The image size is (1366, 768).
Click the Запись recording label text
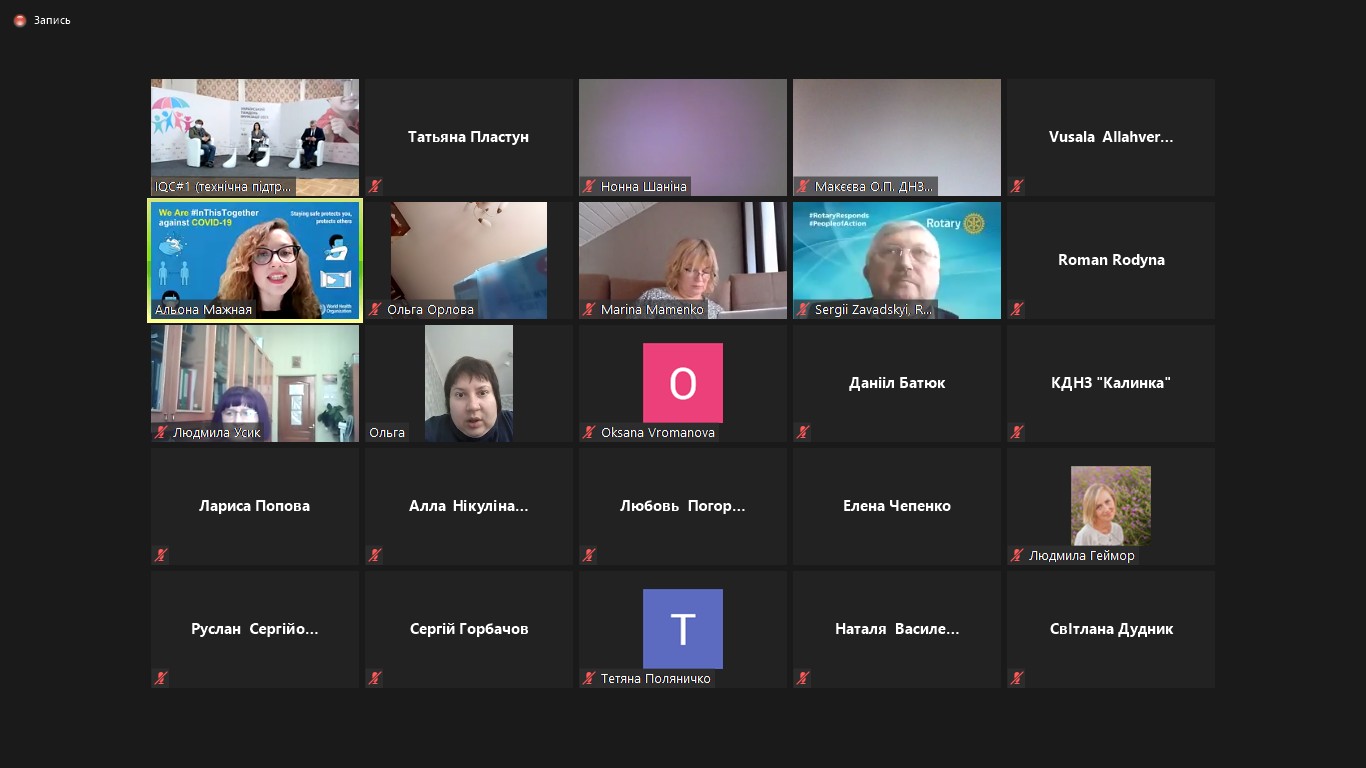(52, 20)
